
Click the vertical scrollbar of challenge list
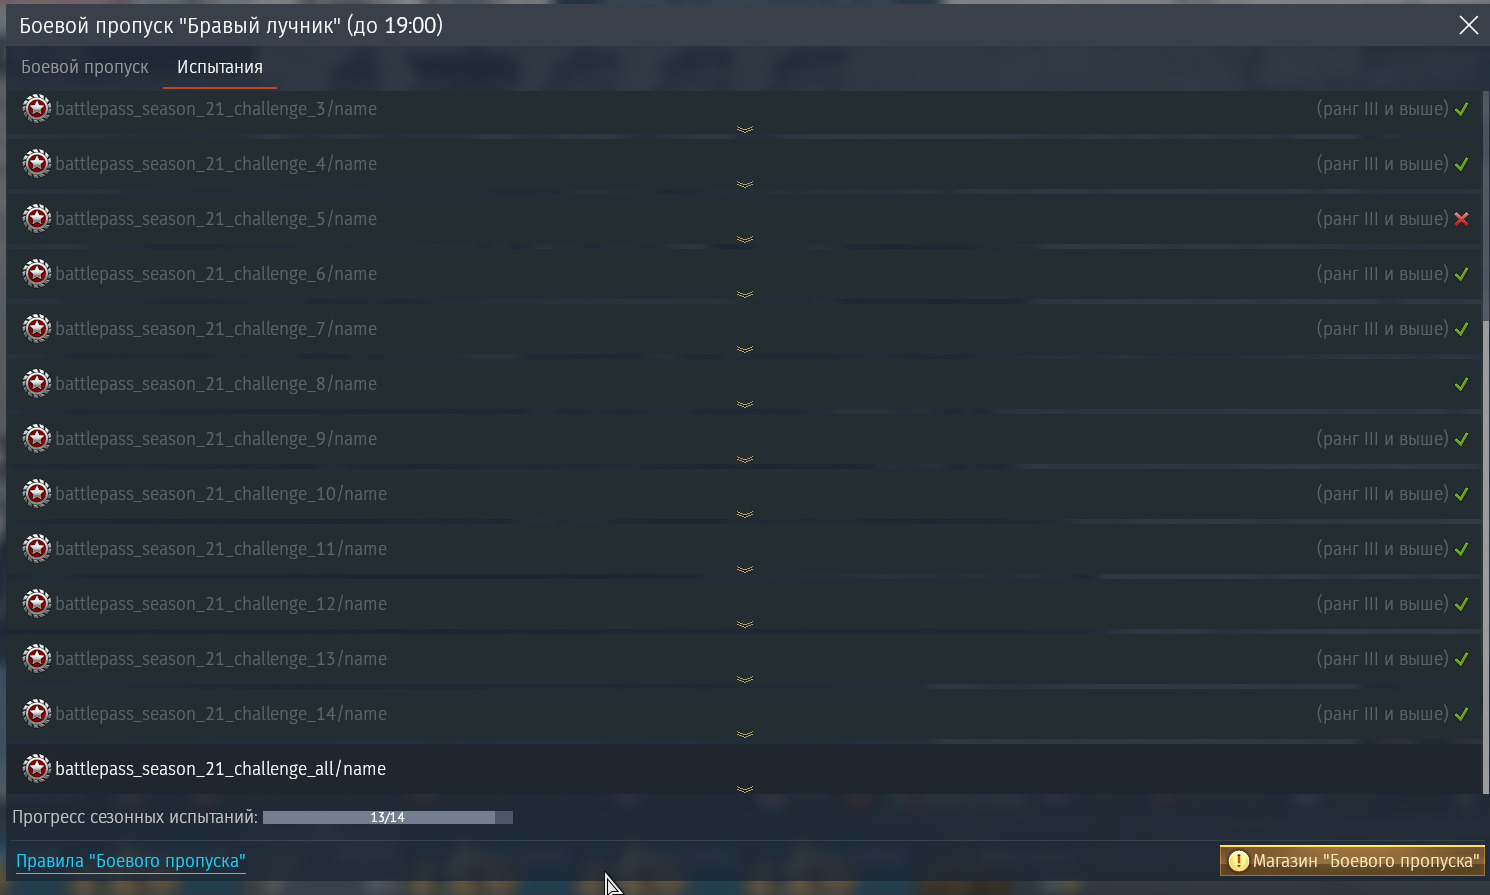1486,557
